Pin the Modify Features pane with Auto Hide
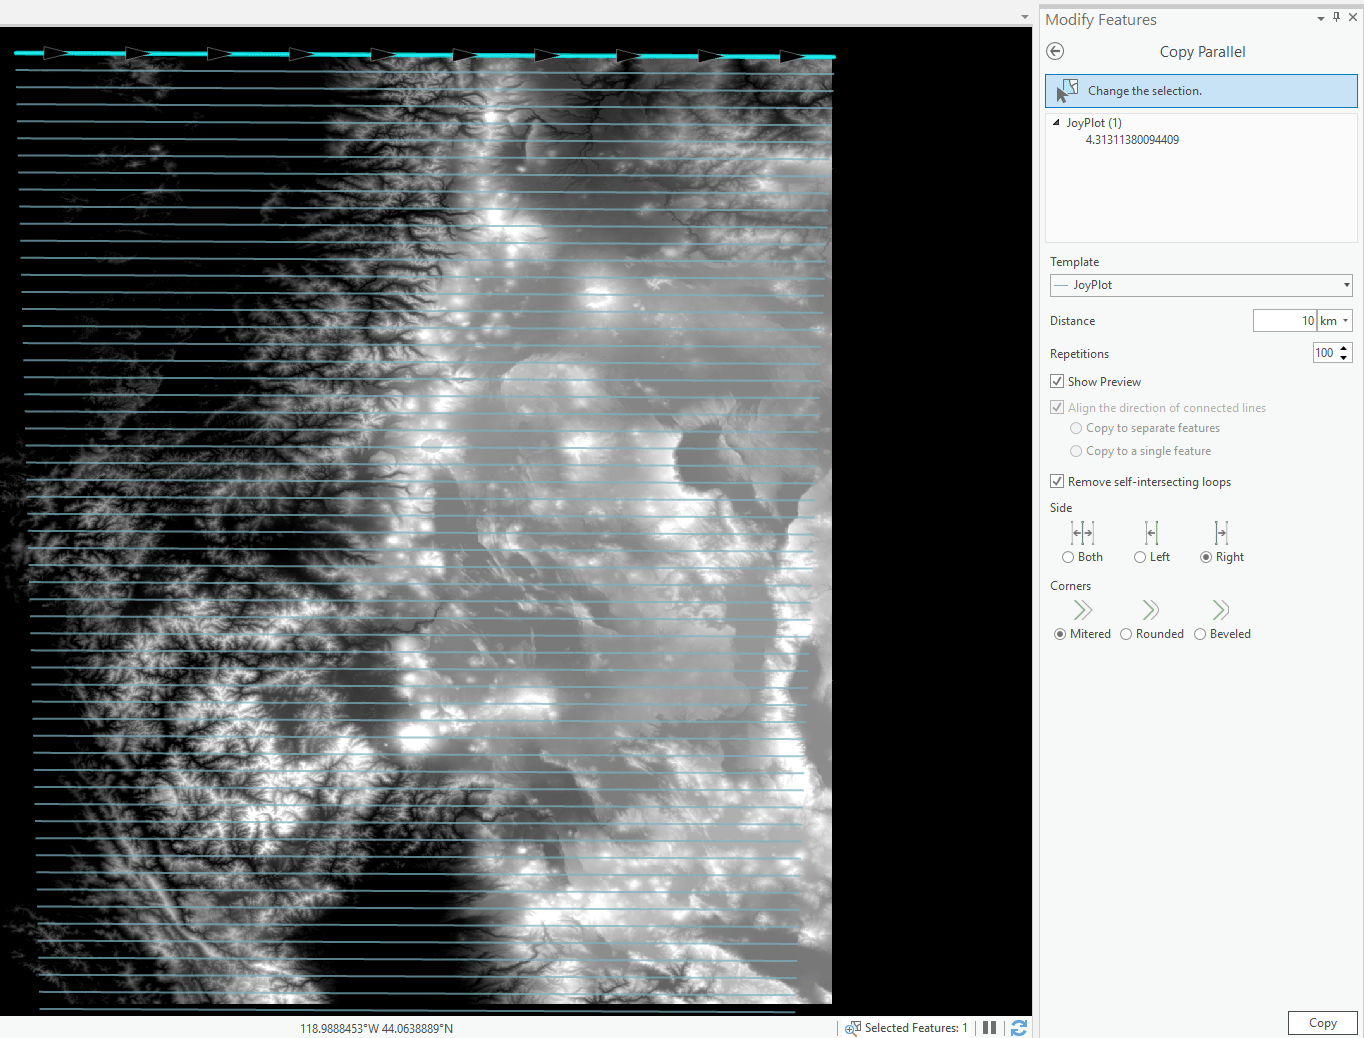1364x1038 pixels. [1336, 17]
